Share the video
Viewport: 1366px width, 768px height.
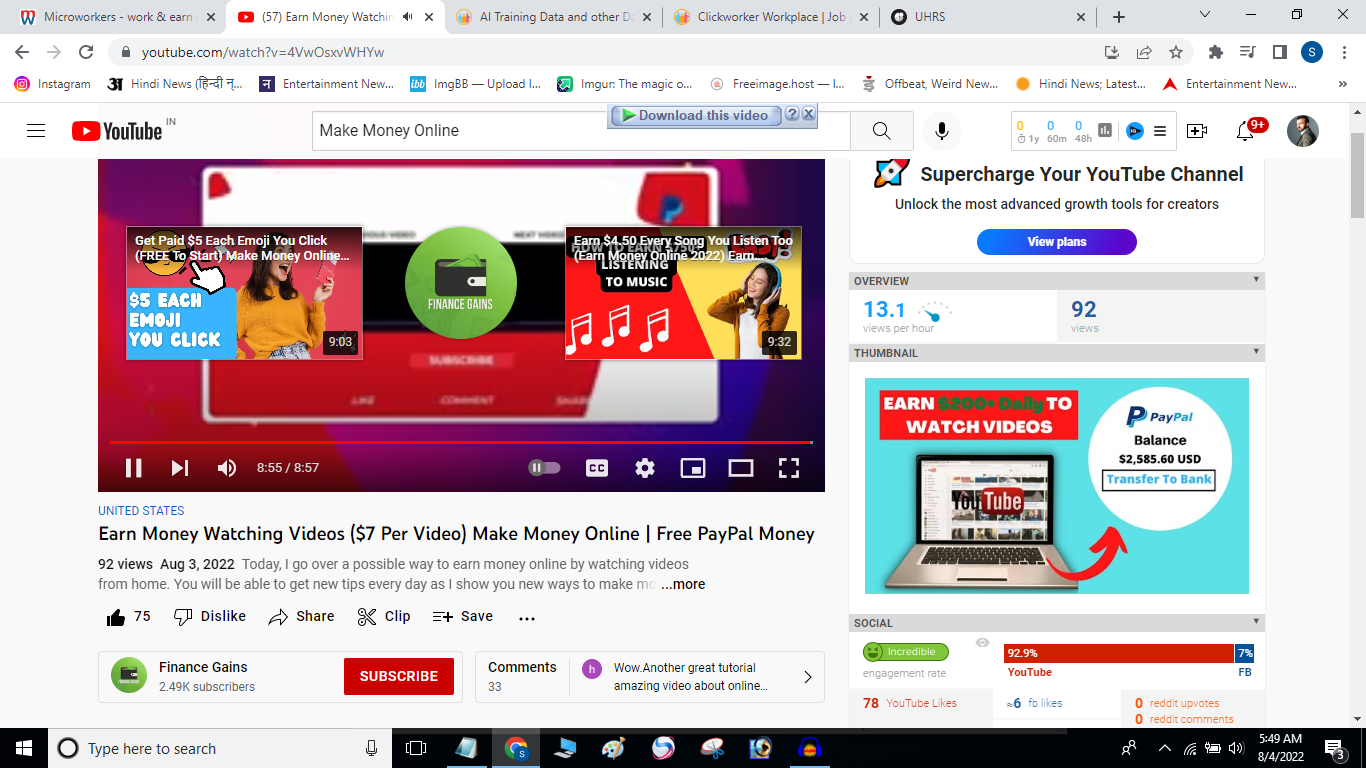click(x=301, y=617)
